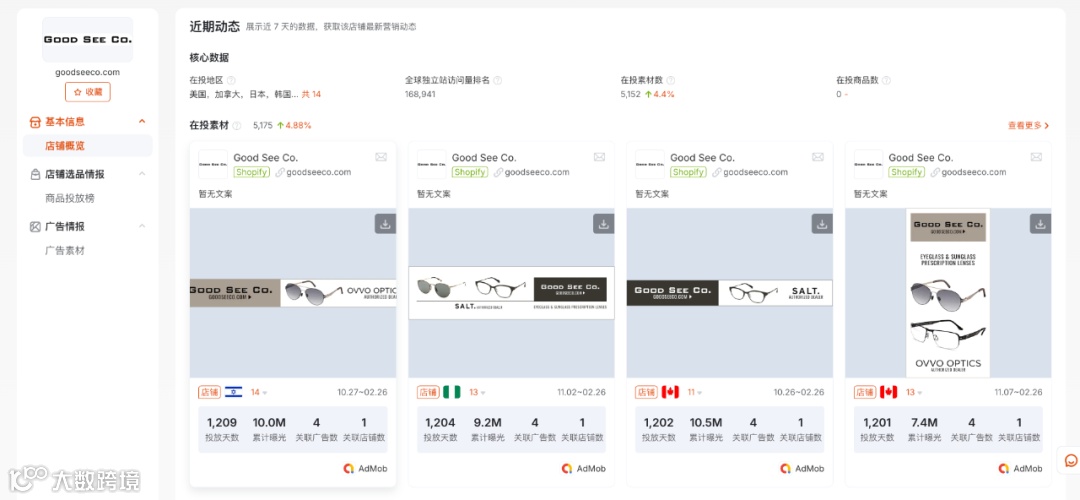Expand the 11 regions dropdown on third card

click(694, 393)
